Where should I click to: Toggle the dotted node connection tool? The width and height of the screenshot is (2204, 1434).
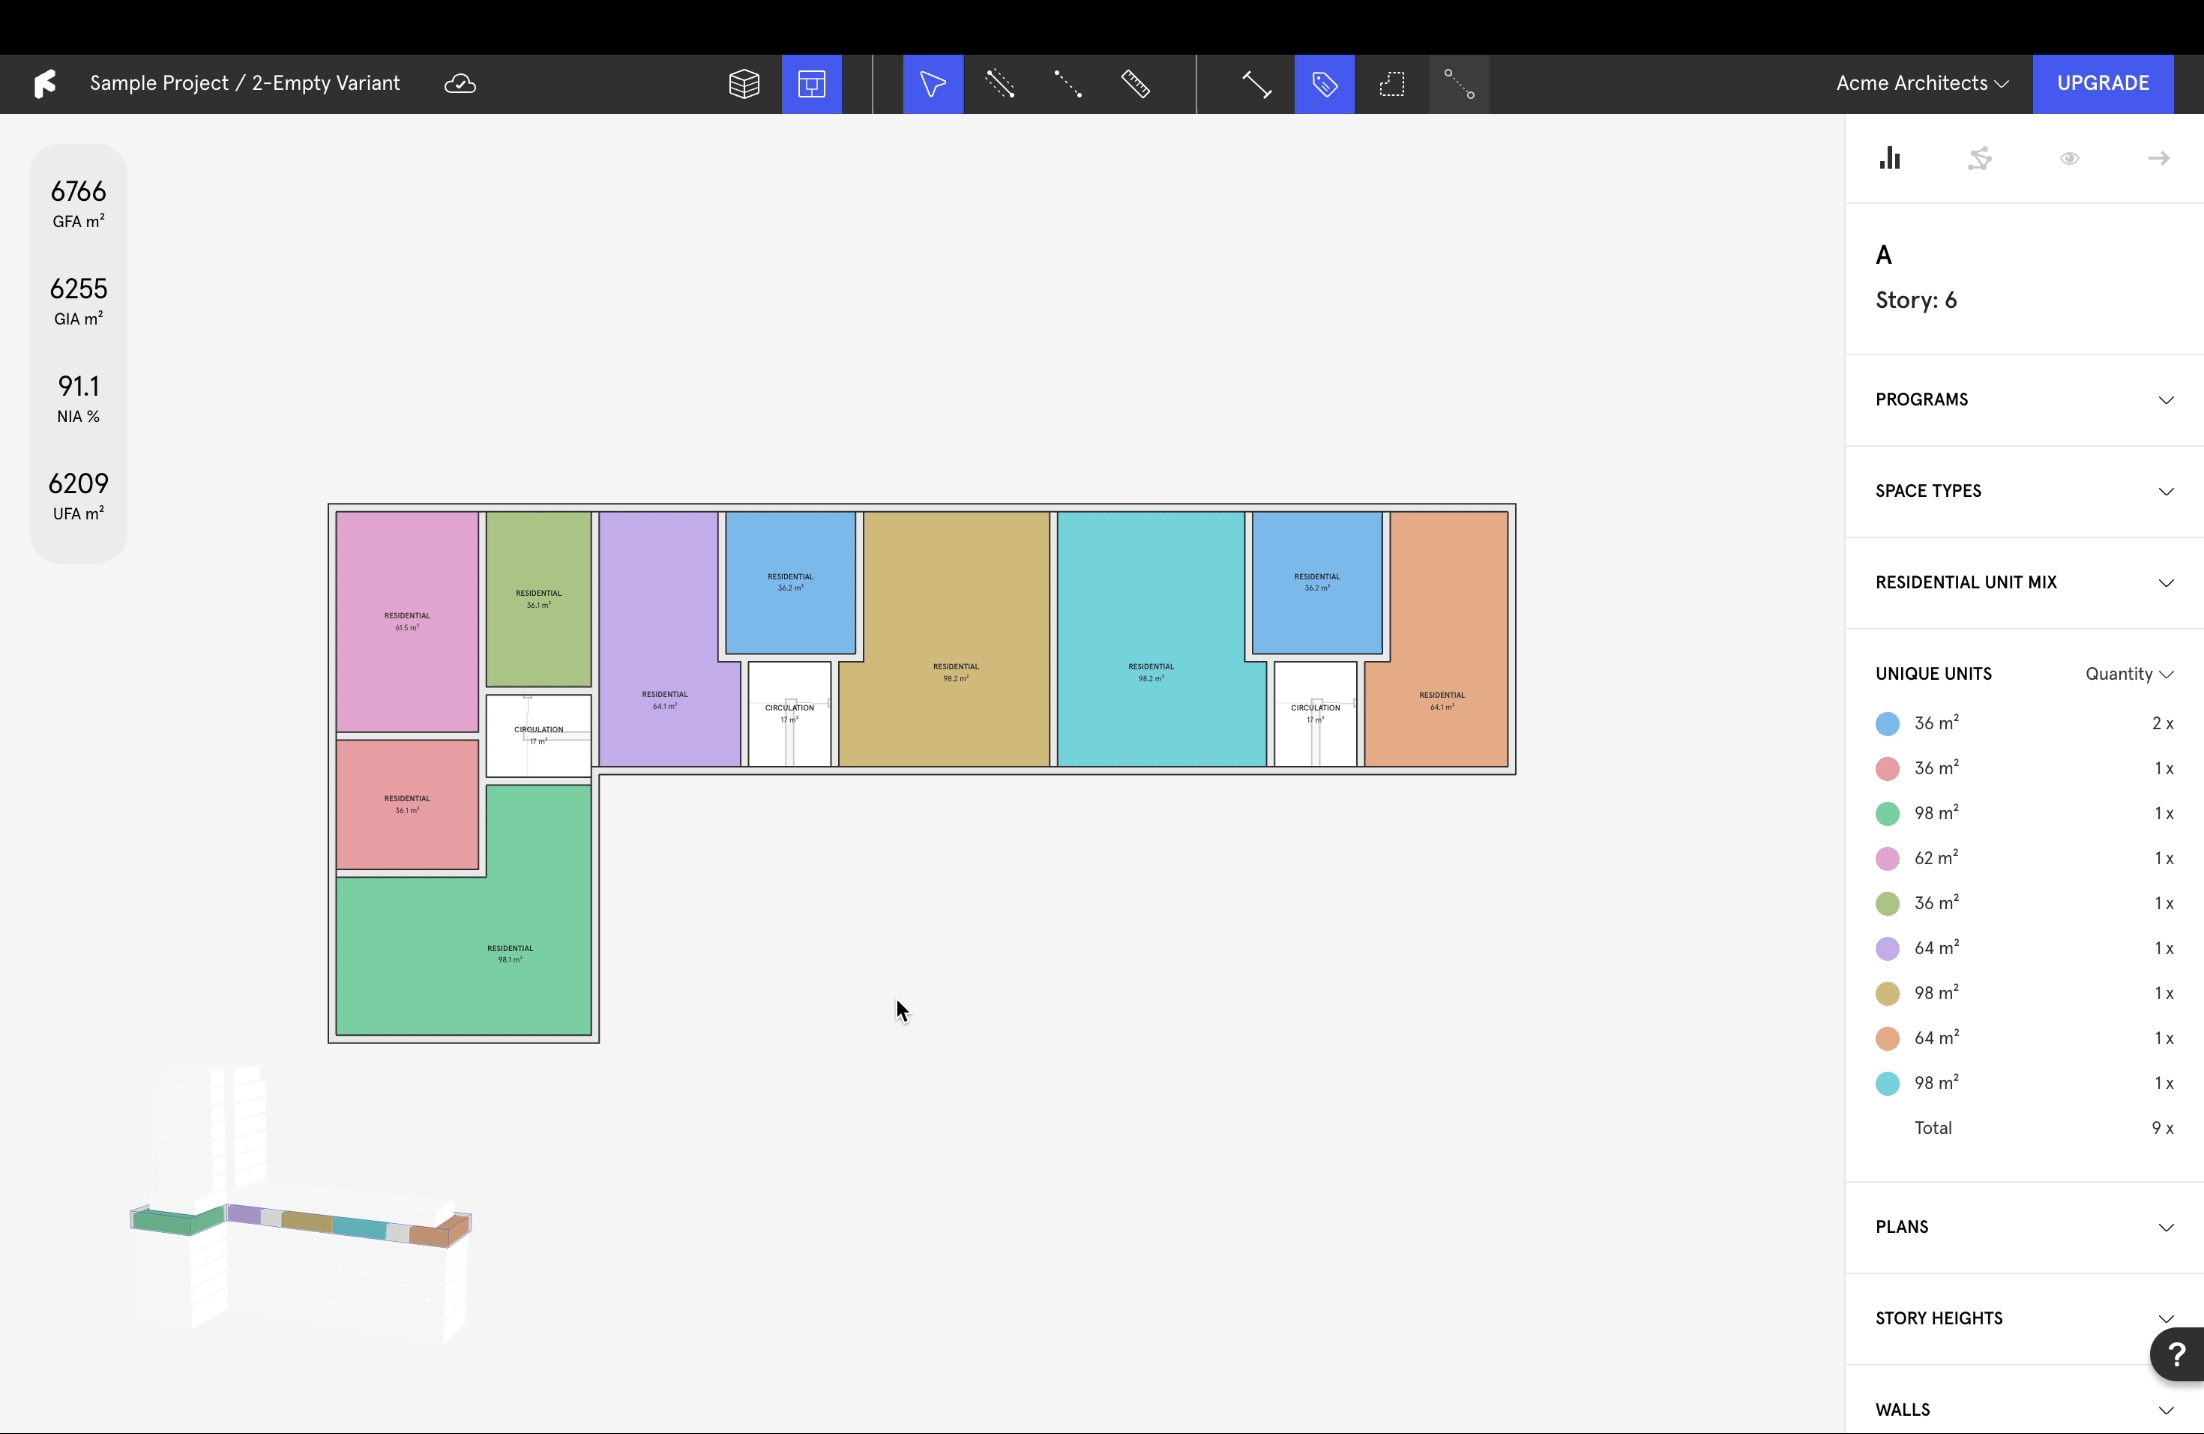pos(1458,84)
